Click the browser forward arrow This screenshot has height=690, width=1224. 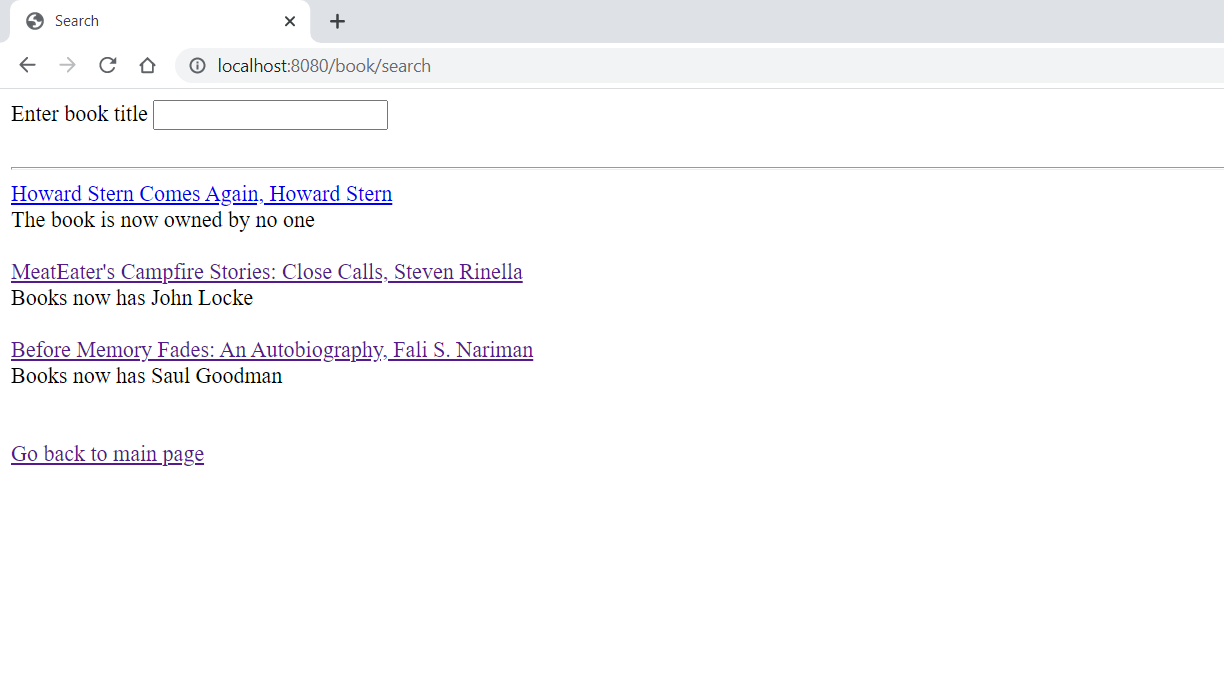[x=67, y=65]
